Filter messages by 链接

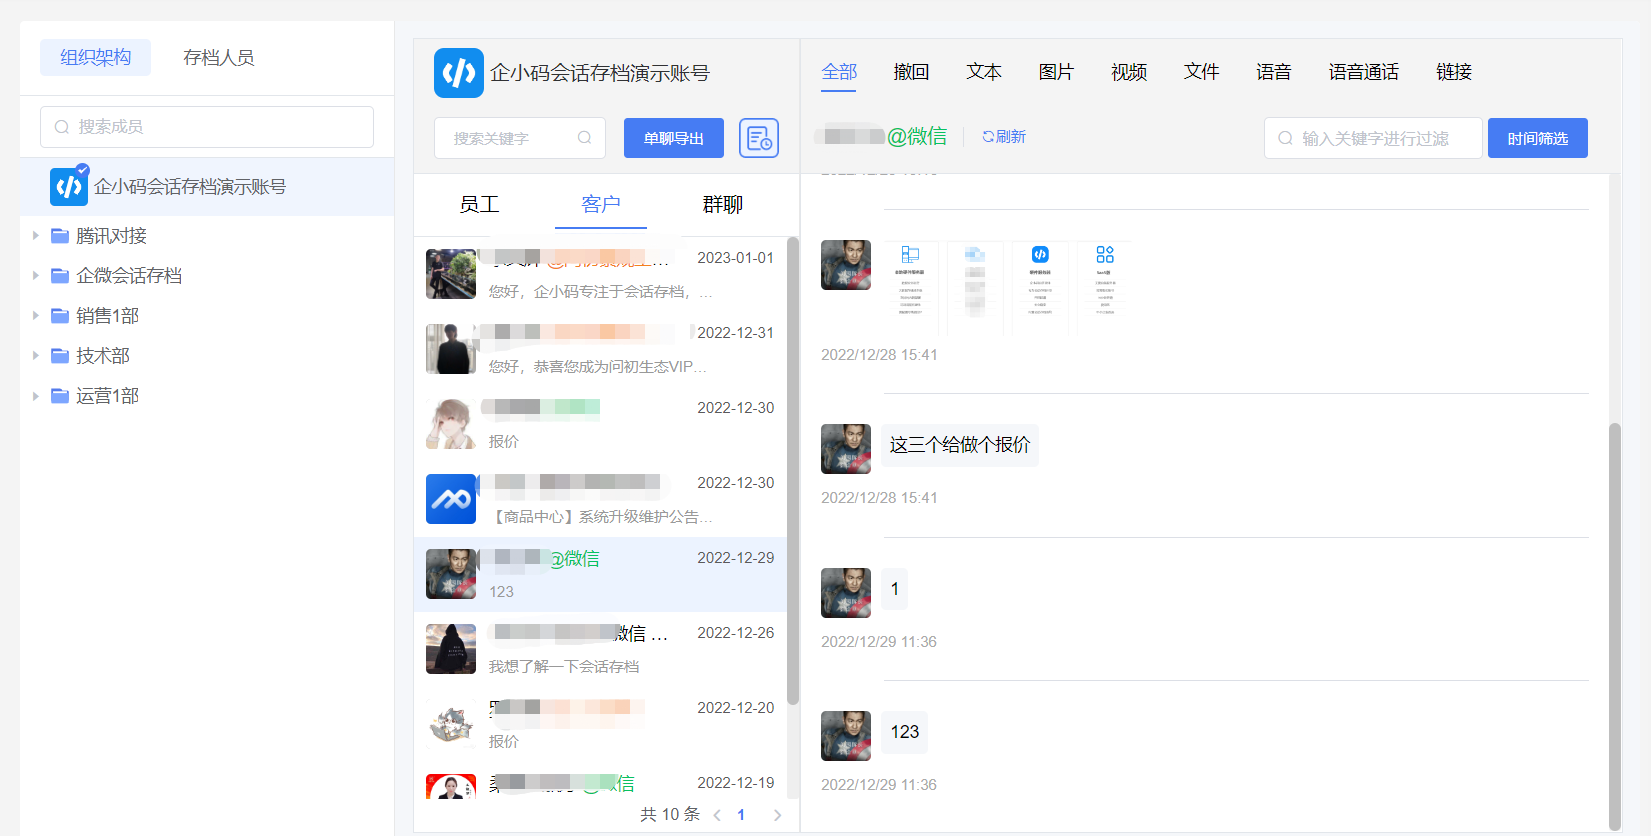(x=1454, y=72)
